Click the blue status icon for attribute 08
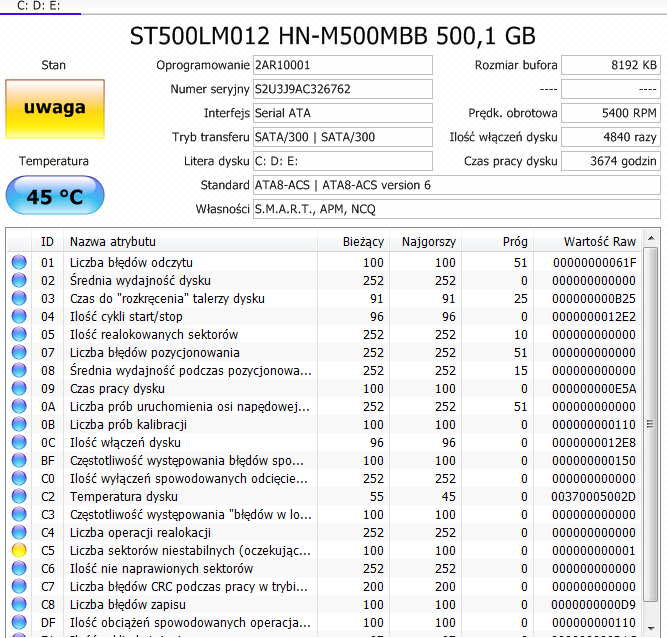667x638 pixels. coord(19,370)
